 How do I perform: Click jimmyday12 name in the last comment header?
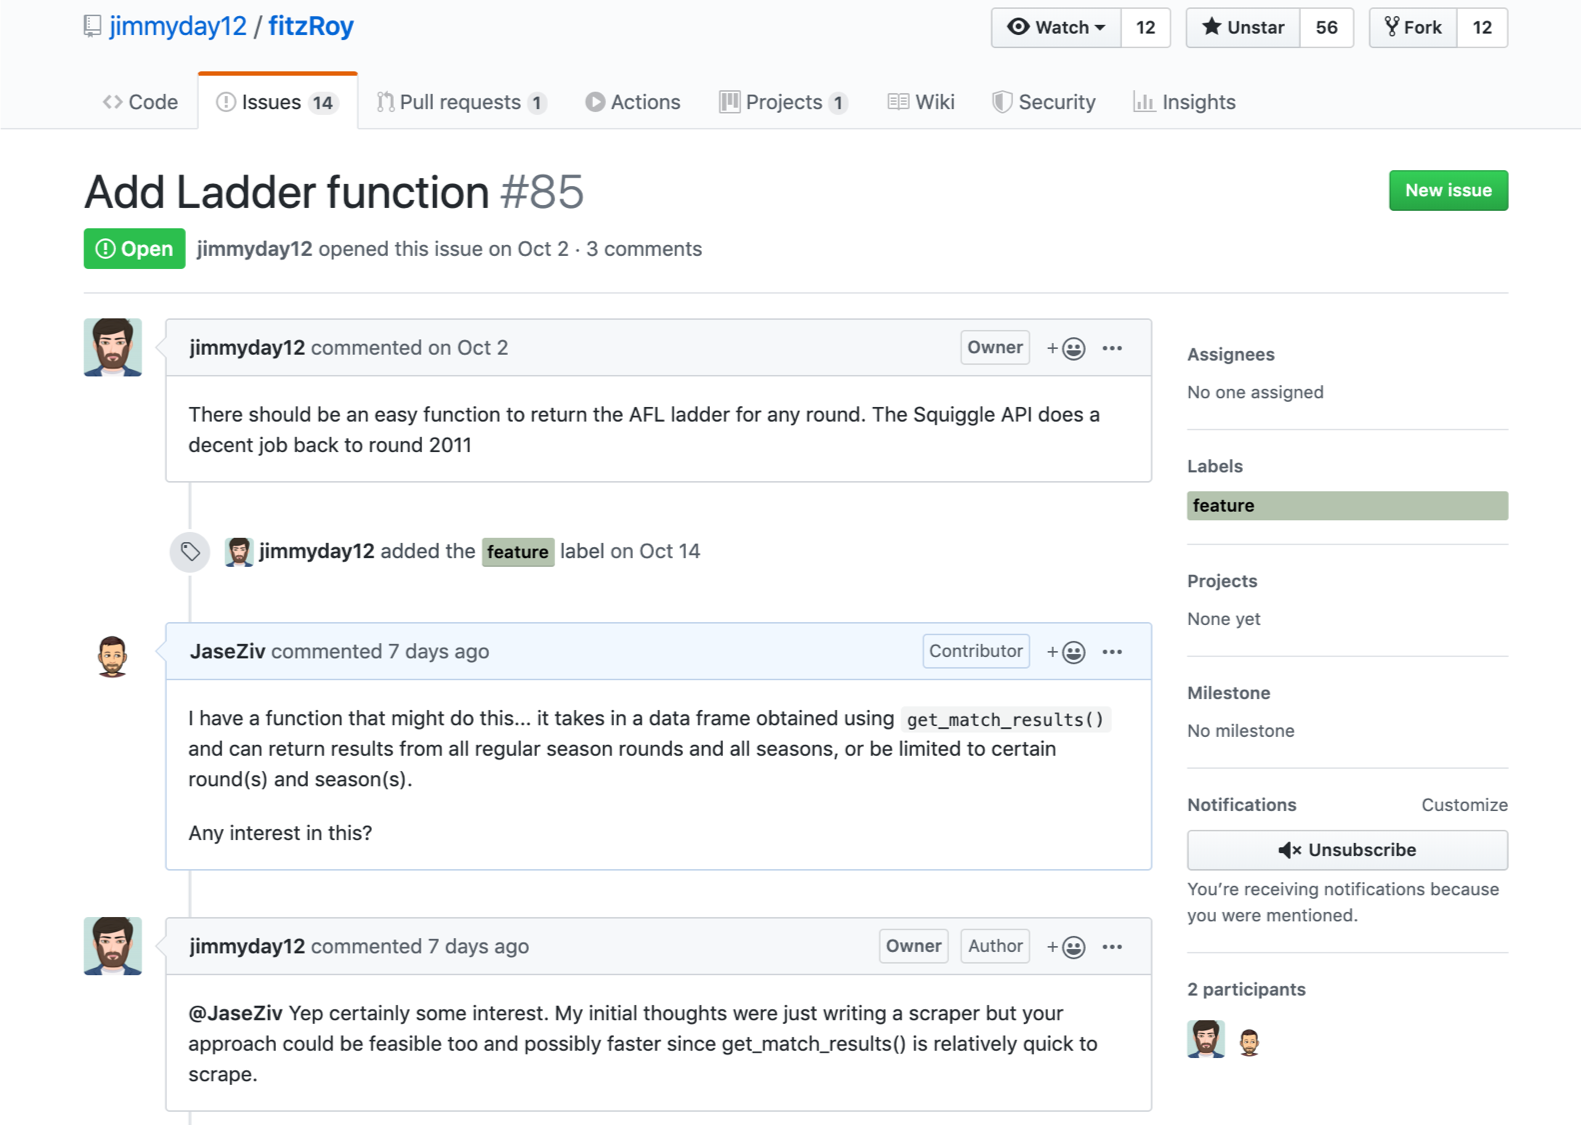click(247, 947)
